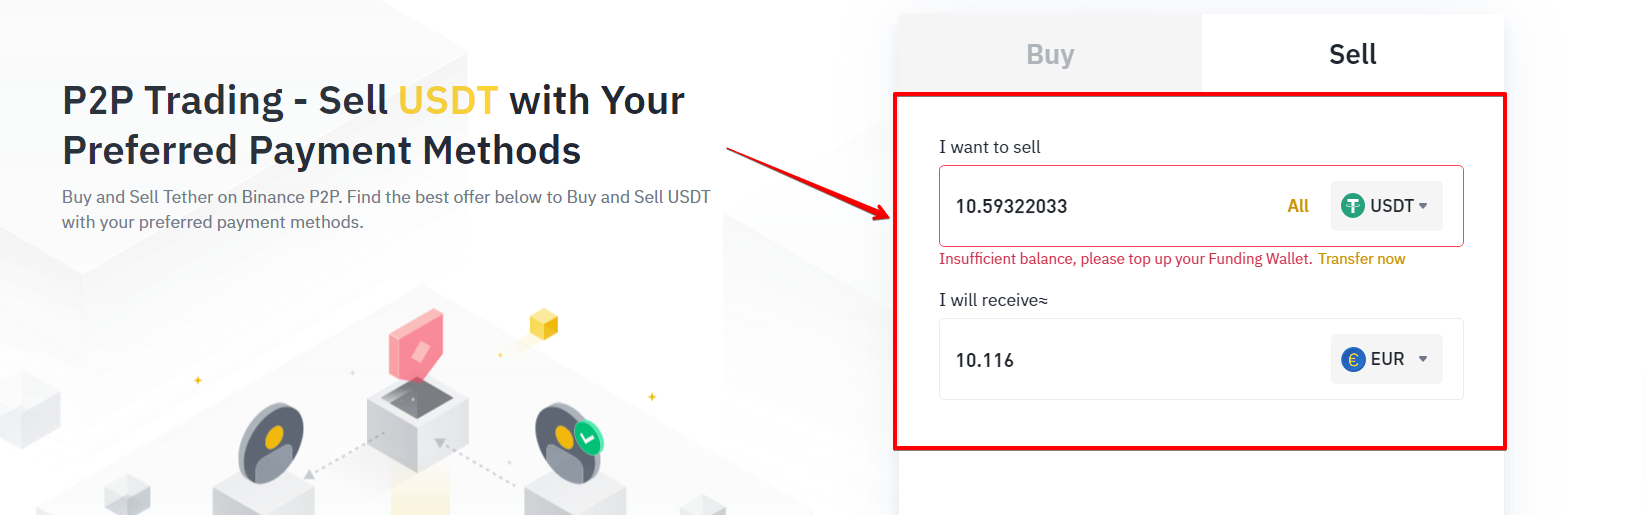Click the green Tether USDT coin icon
Viewport: 1644px width, 515px height.
click(1353, 206)
